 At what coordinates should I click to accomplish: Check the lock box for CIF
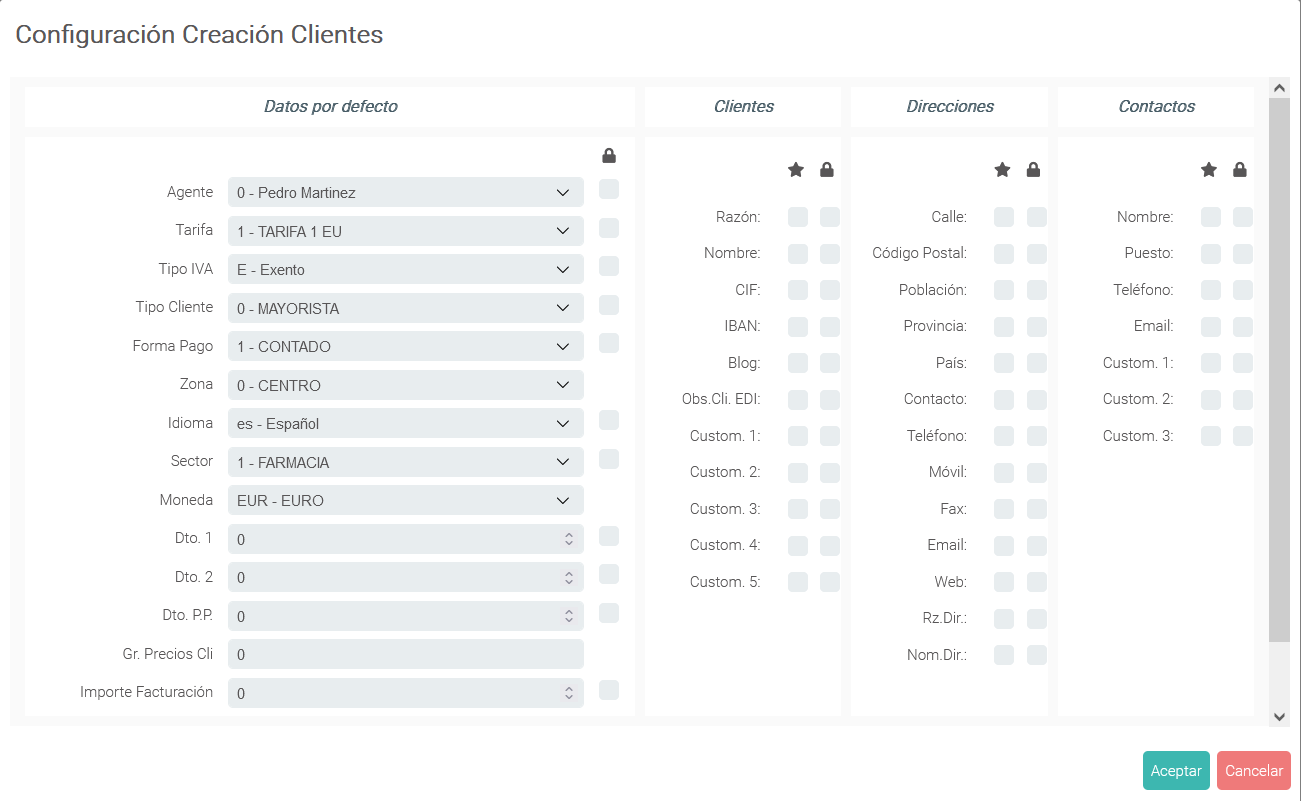coord(830,290)
